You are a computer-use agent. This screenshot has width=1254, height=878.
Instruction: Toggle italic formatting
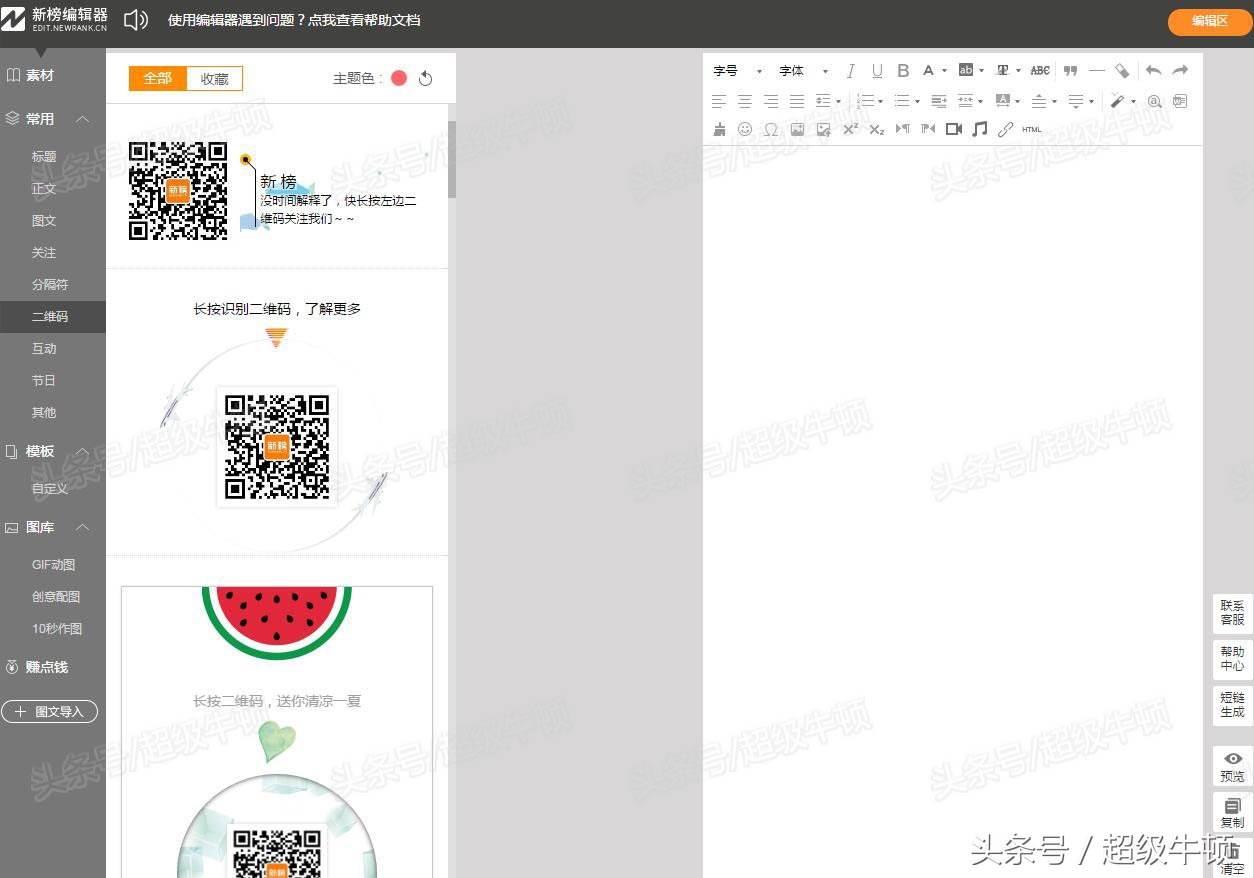coord(851,70)
